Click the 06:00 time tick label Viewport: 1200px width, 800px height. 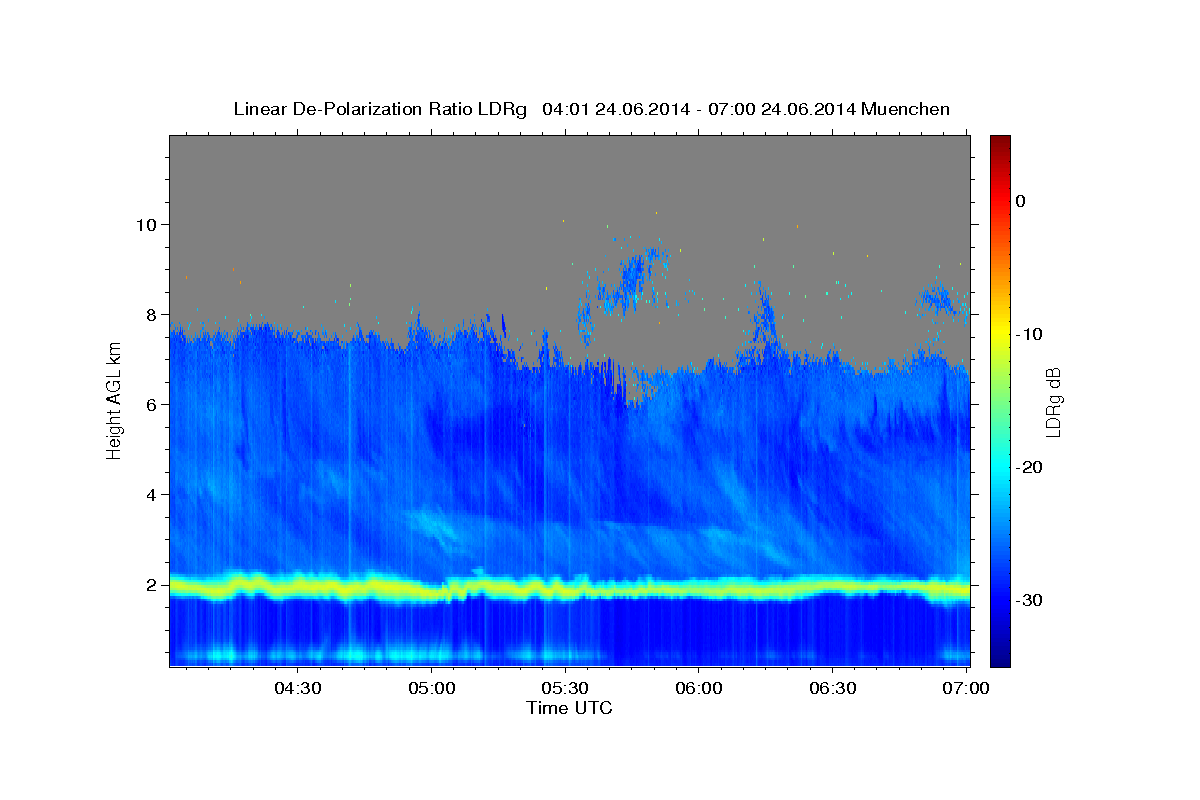point(699,688)
